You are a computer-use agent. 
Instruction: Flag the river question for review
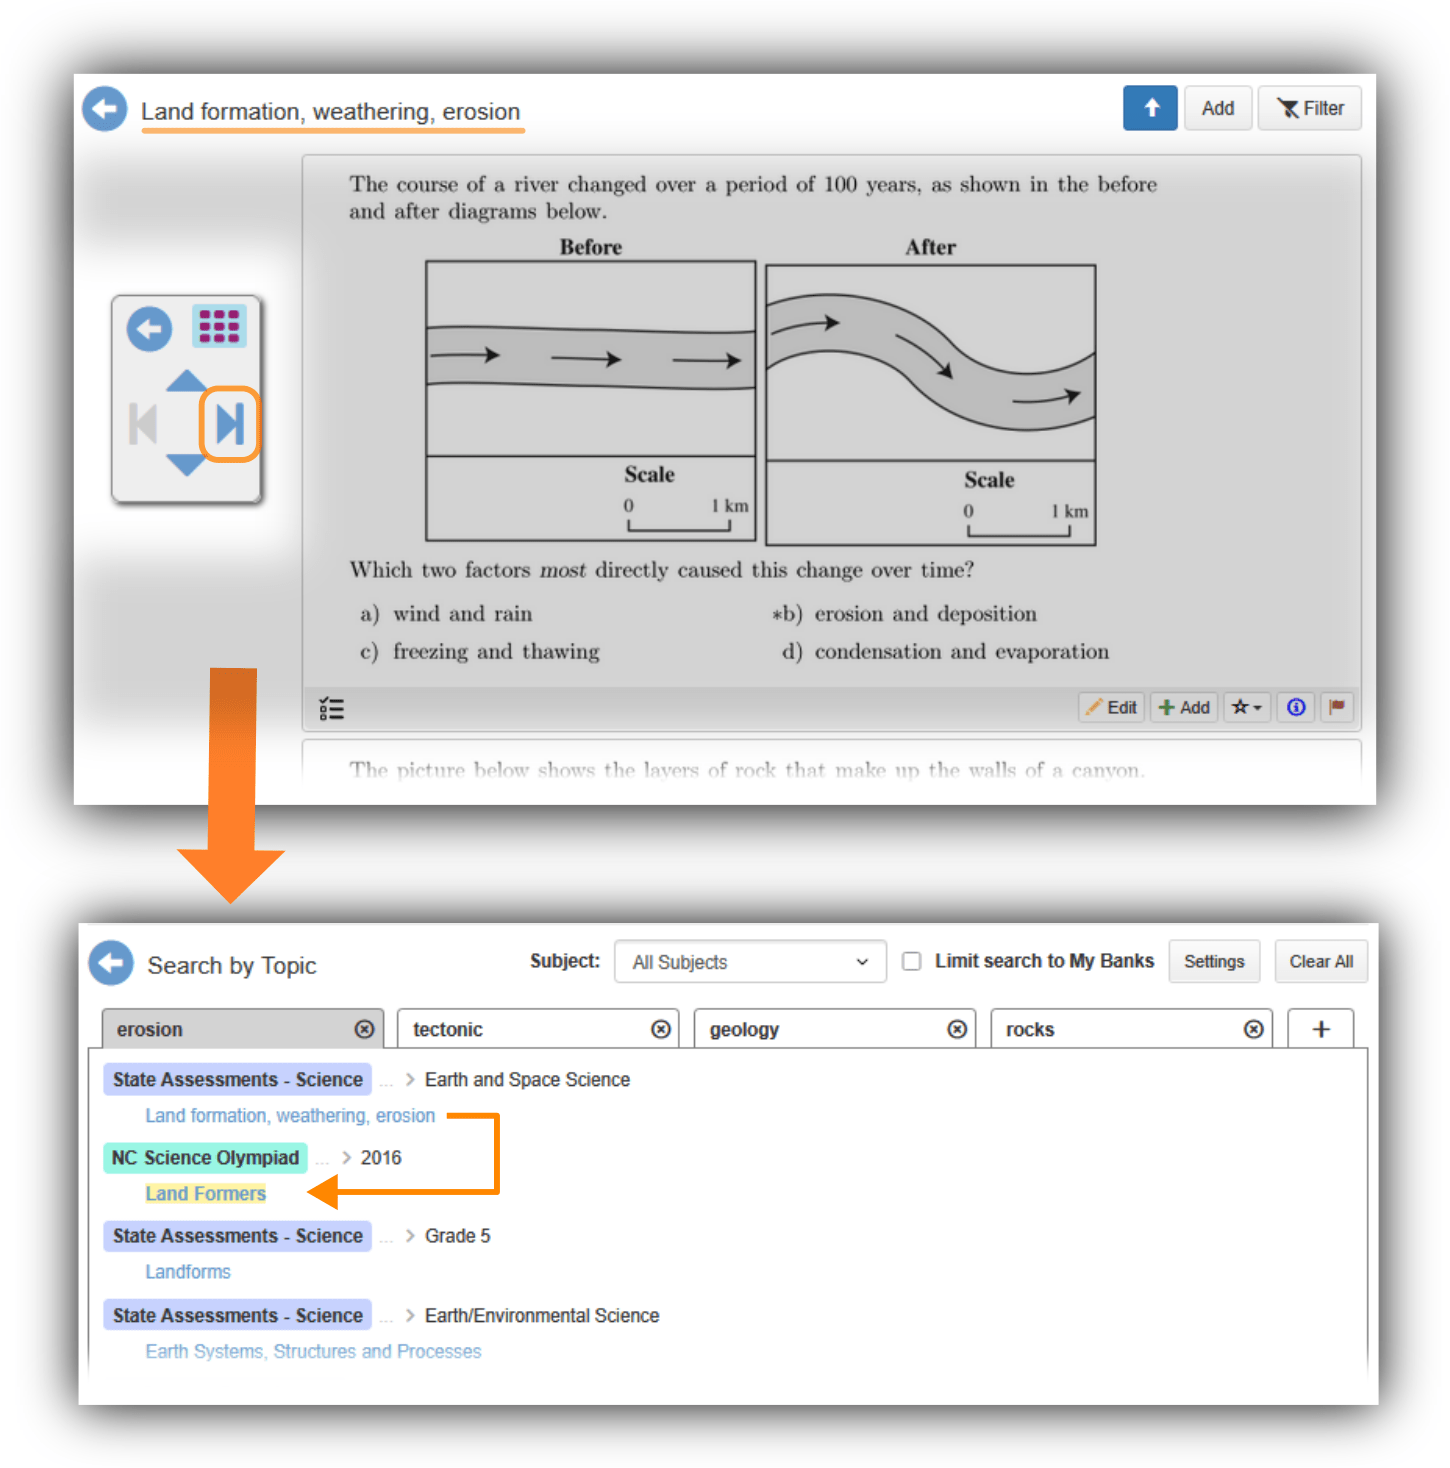1337,707
